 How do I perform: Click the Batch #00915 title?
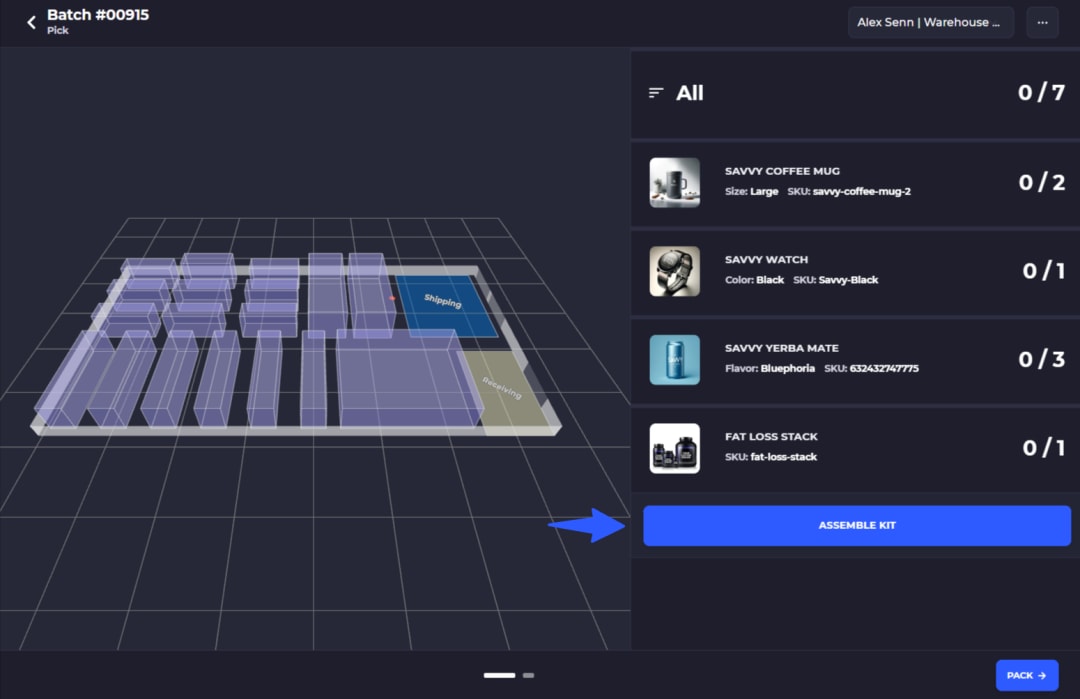[98, 15]
